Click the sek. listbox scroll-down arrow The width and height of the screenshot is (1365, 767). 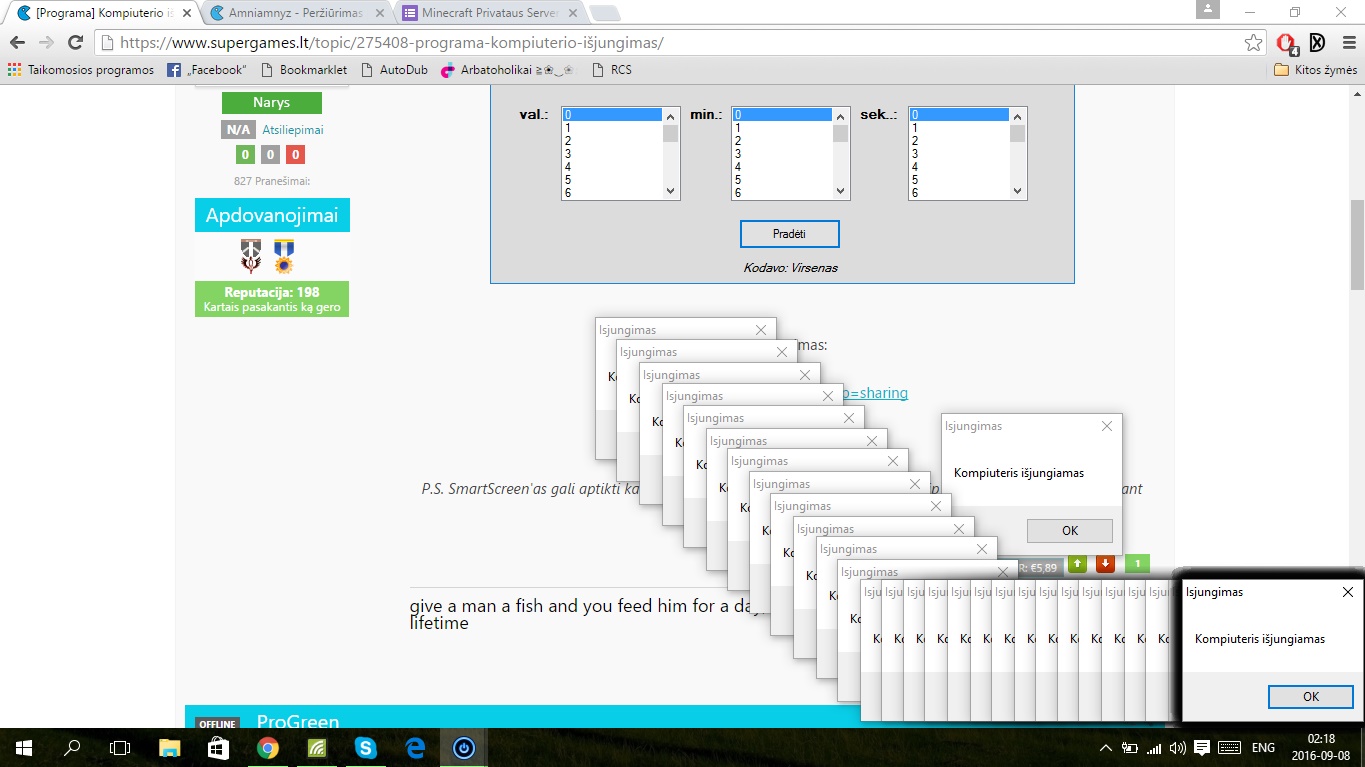[x=1017, y=192]
